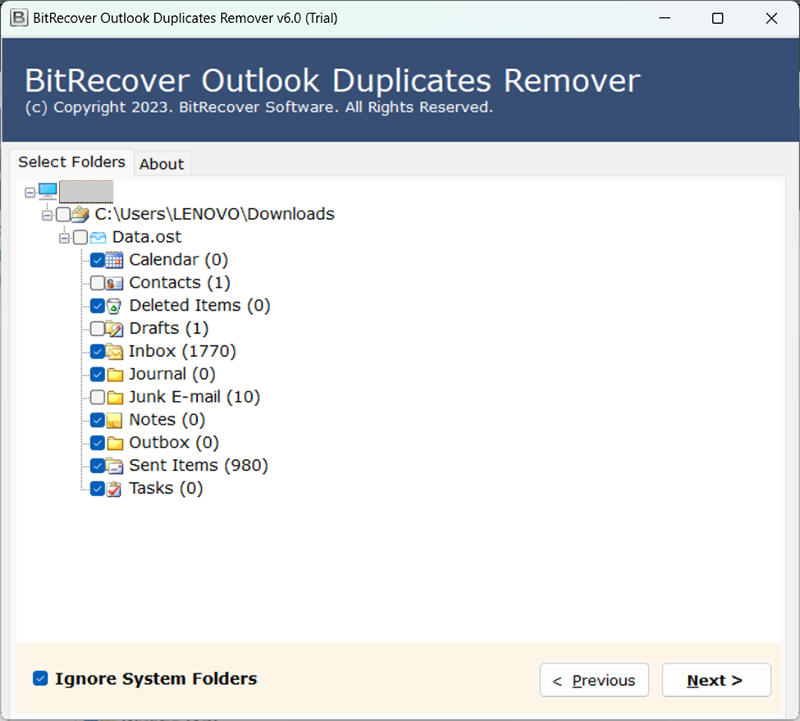Collapse the root computer tree node
The height and width of the screenshot is (721, 800).
[30, 192]
